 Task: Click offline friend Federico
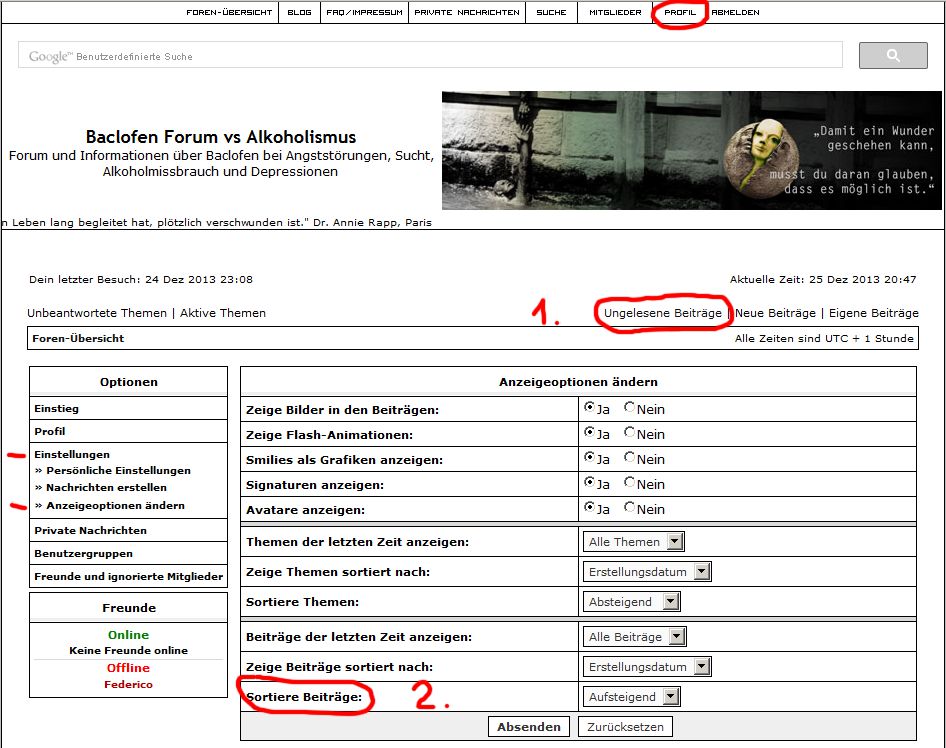tap(128, 685)
